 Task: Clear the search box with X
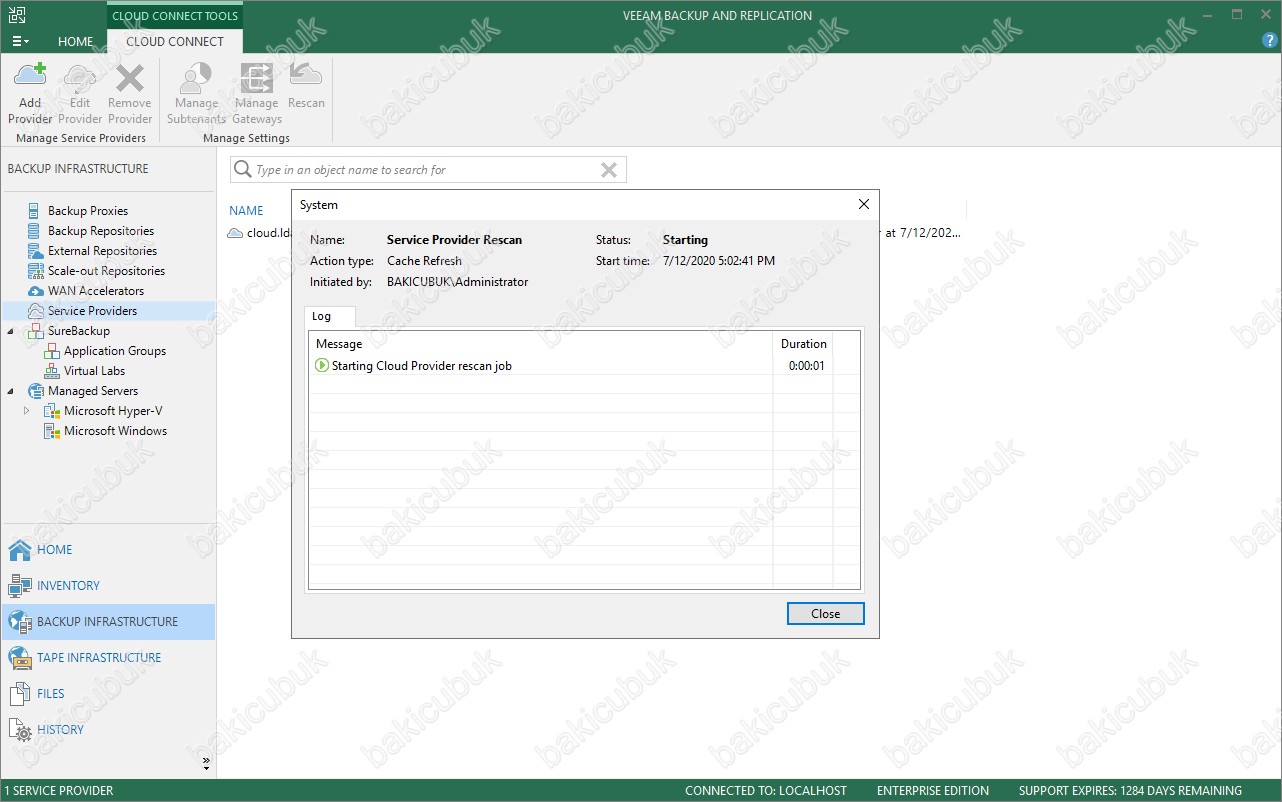point(608,170)
